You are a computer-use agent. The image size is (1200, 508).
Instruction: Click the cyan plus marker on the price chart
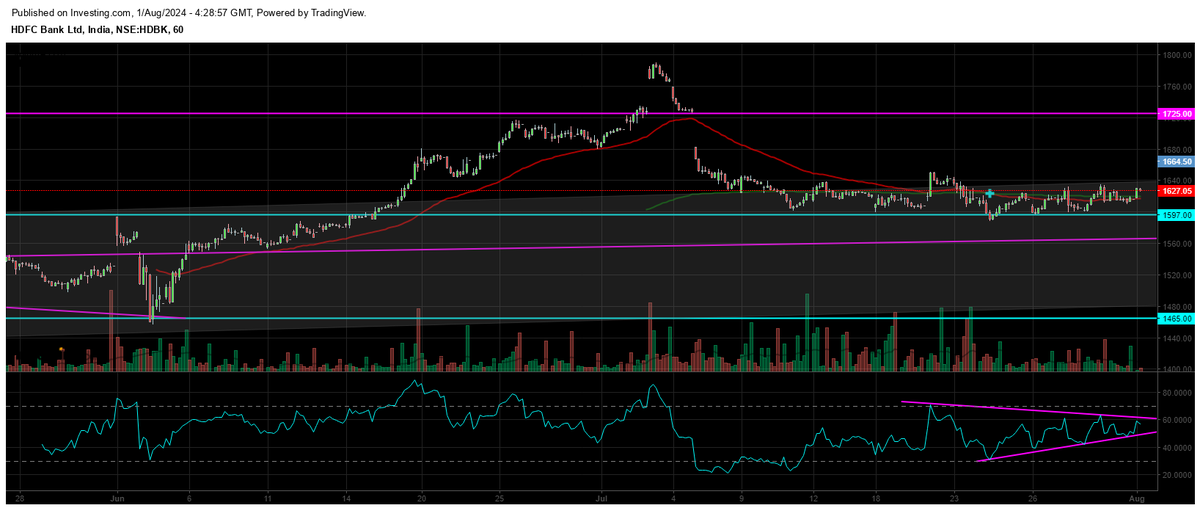(989, 193)
